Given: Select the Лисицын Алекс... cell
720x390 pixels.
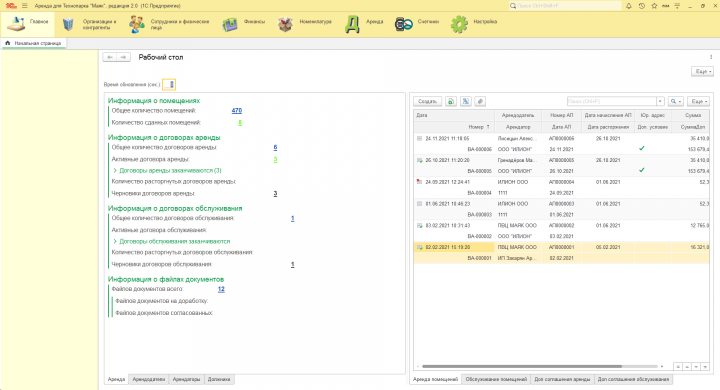Looking at the screenshot, I should 518,138.
